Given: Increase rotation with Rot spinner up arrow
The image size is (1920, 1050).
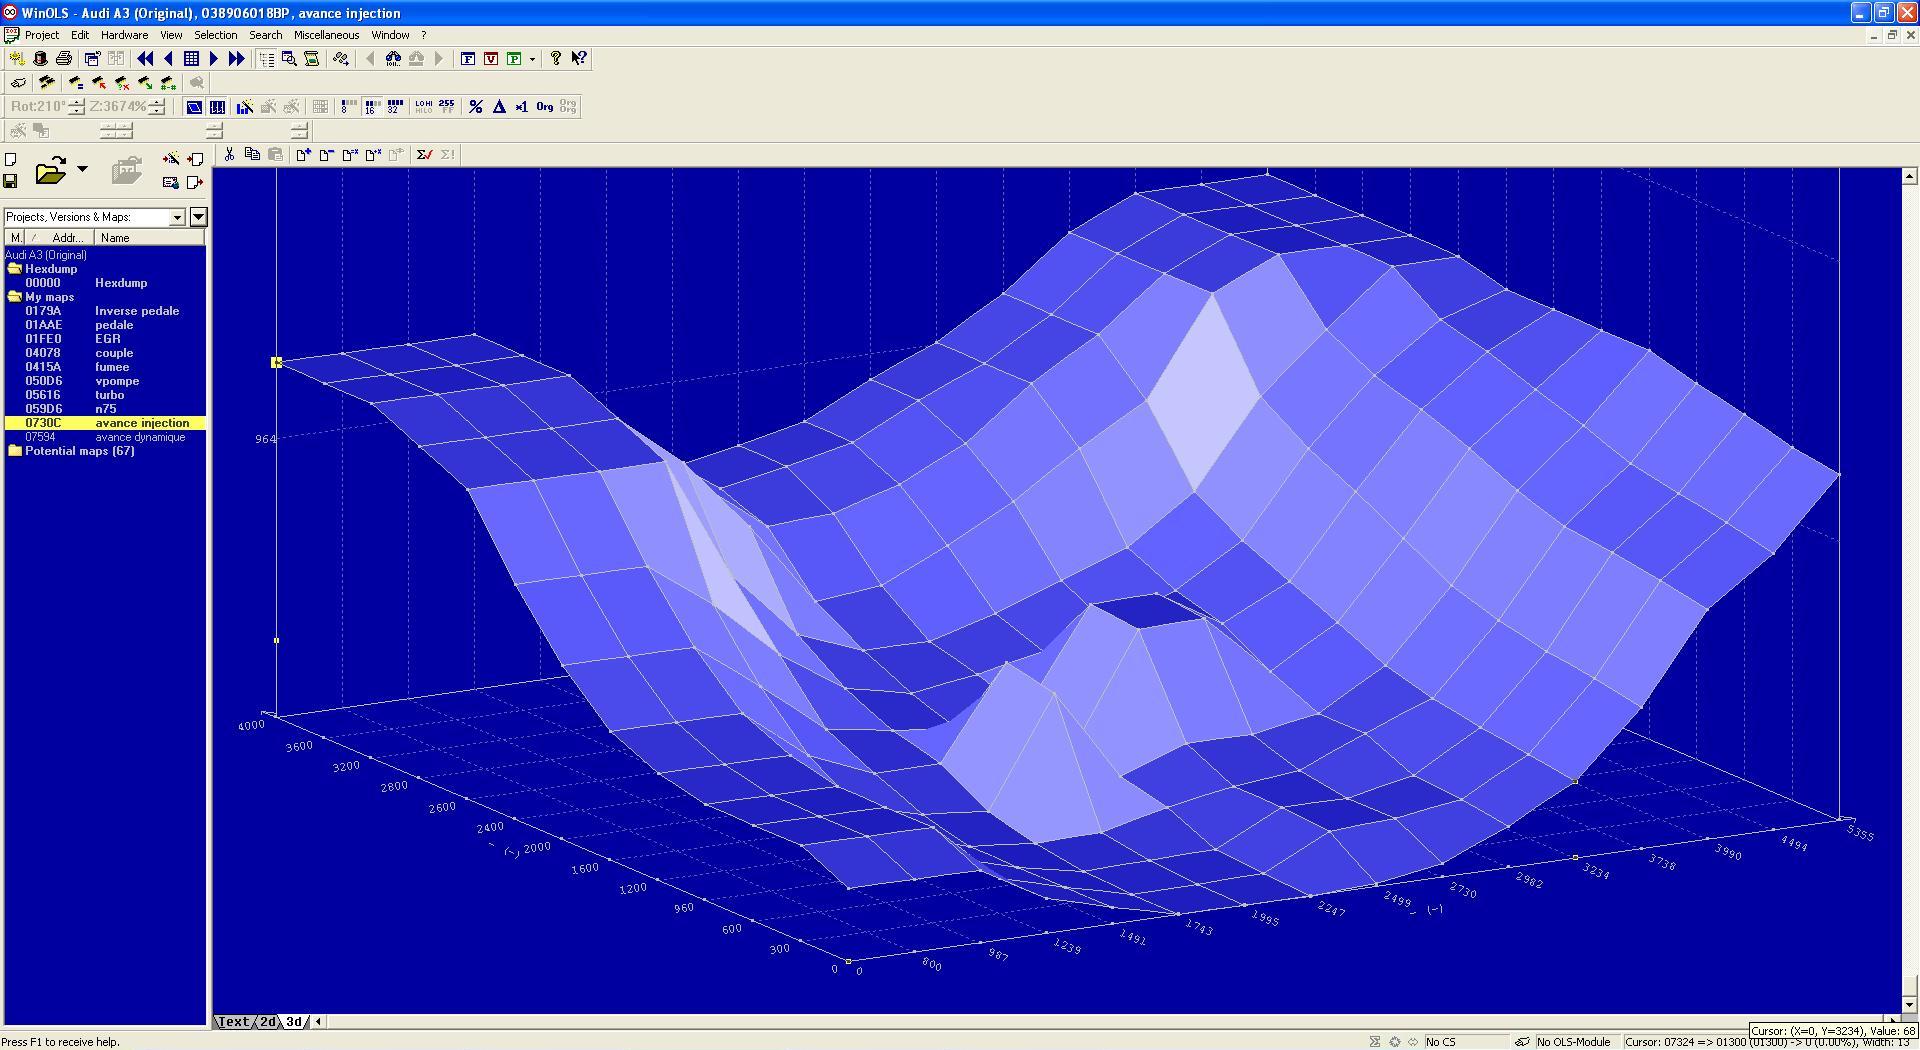Looking at the screenshot, I should tap(76, 102).
